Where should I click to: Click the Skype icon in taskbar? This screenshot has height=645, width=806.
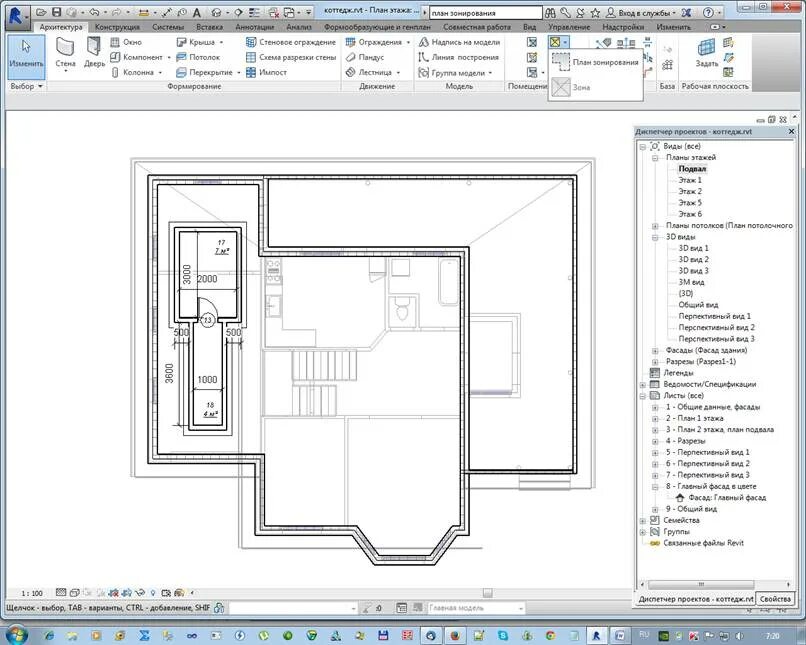503,636
